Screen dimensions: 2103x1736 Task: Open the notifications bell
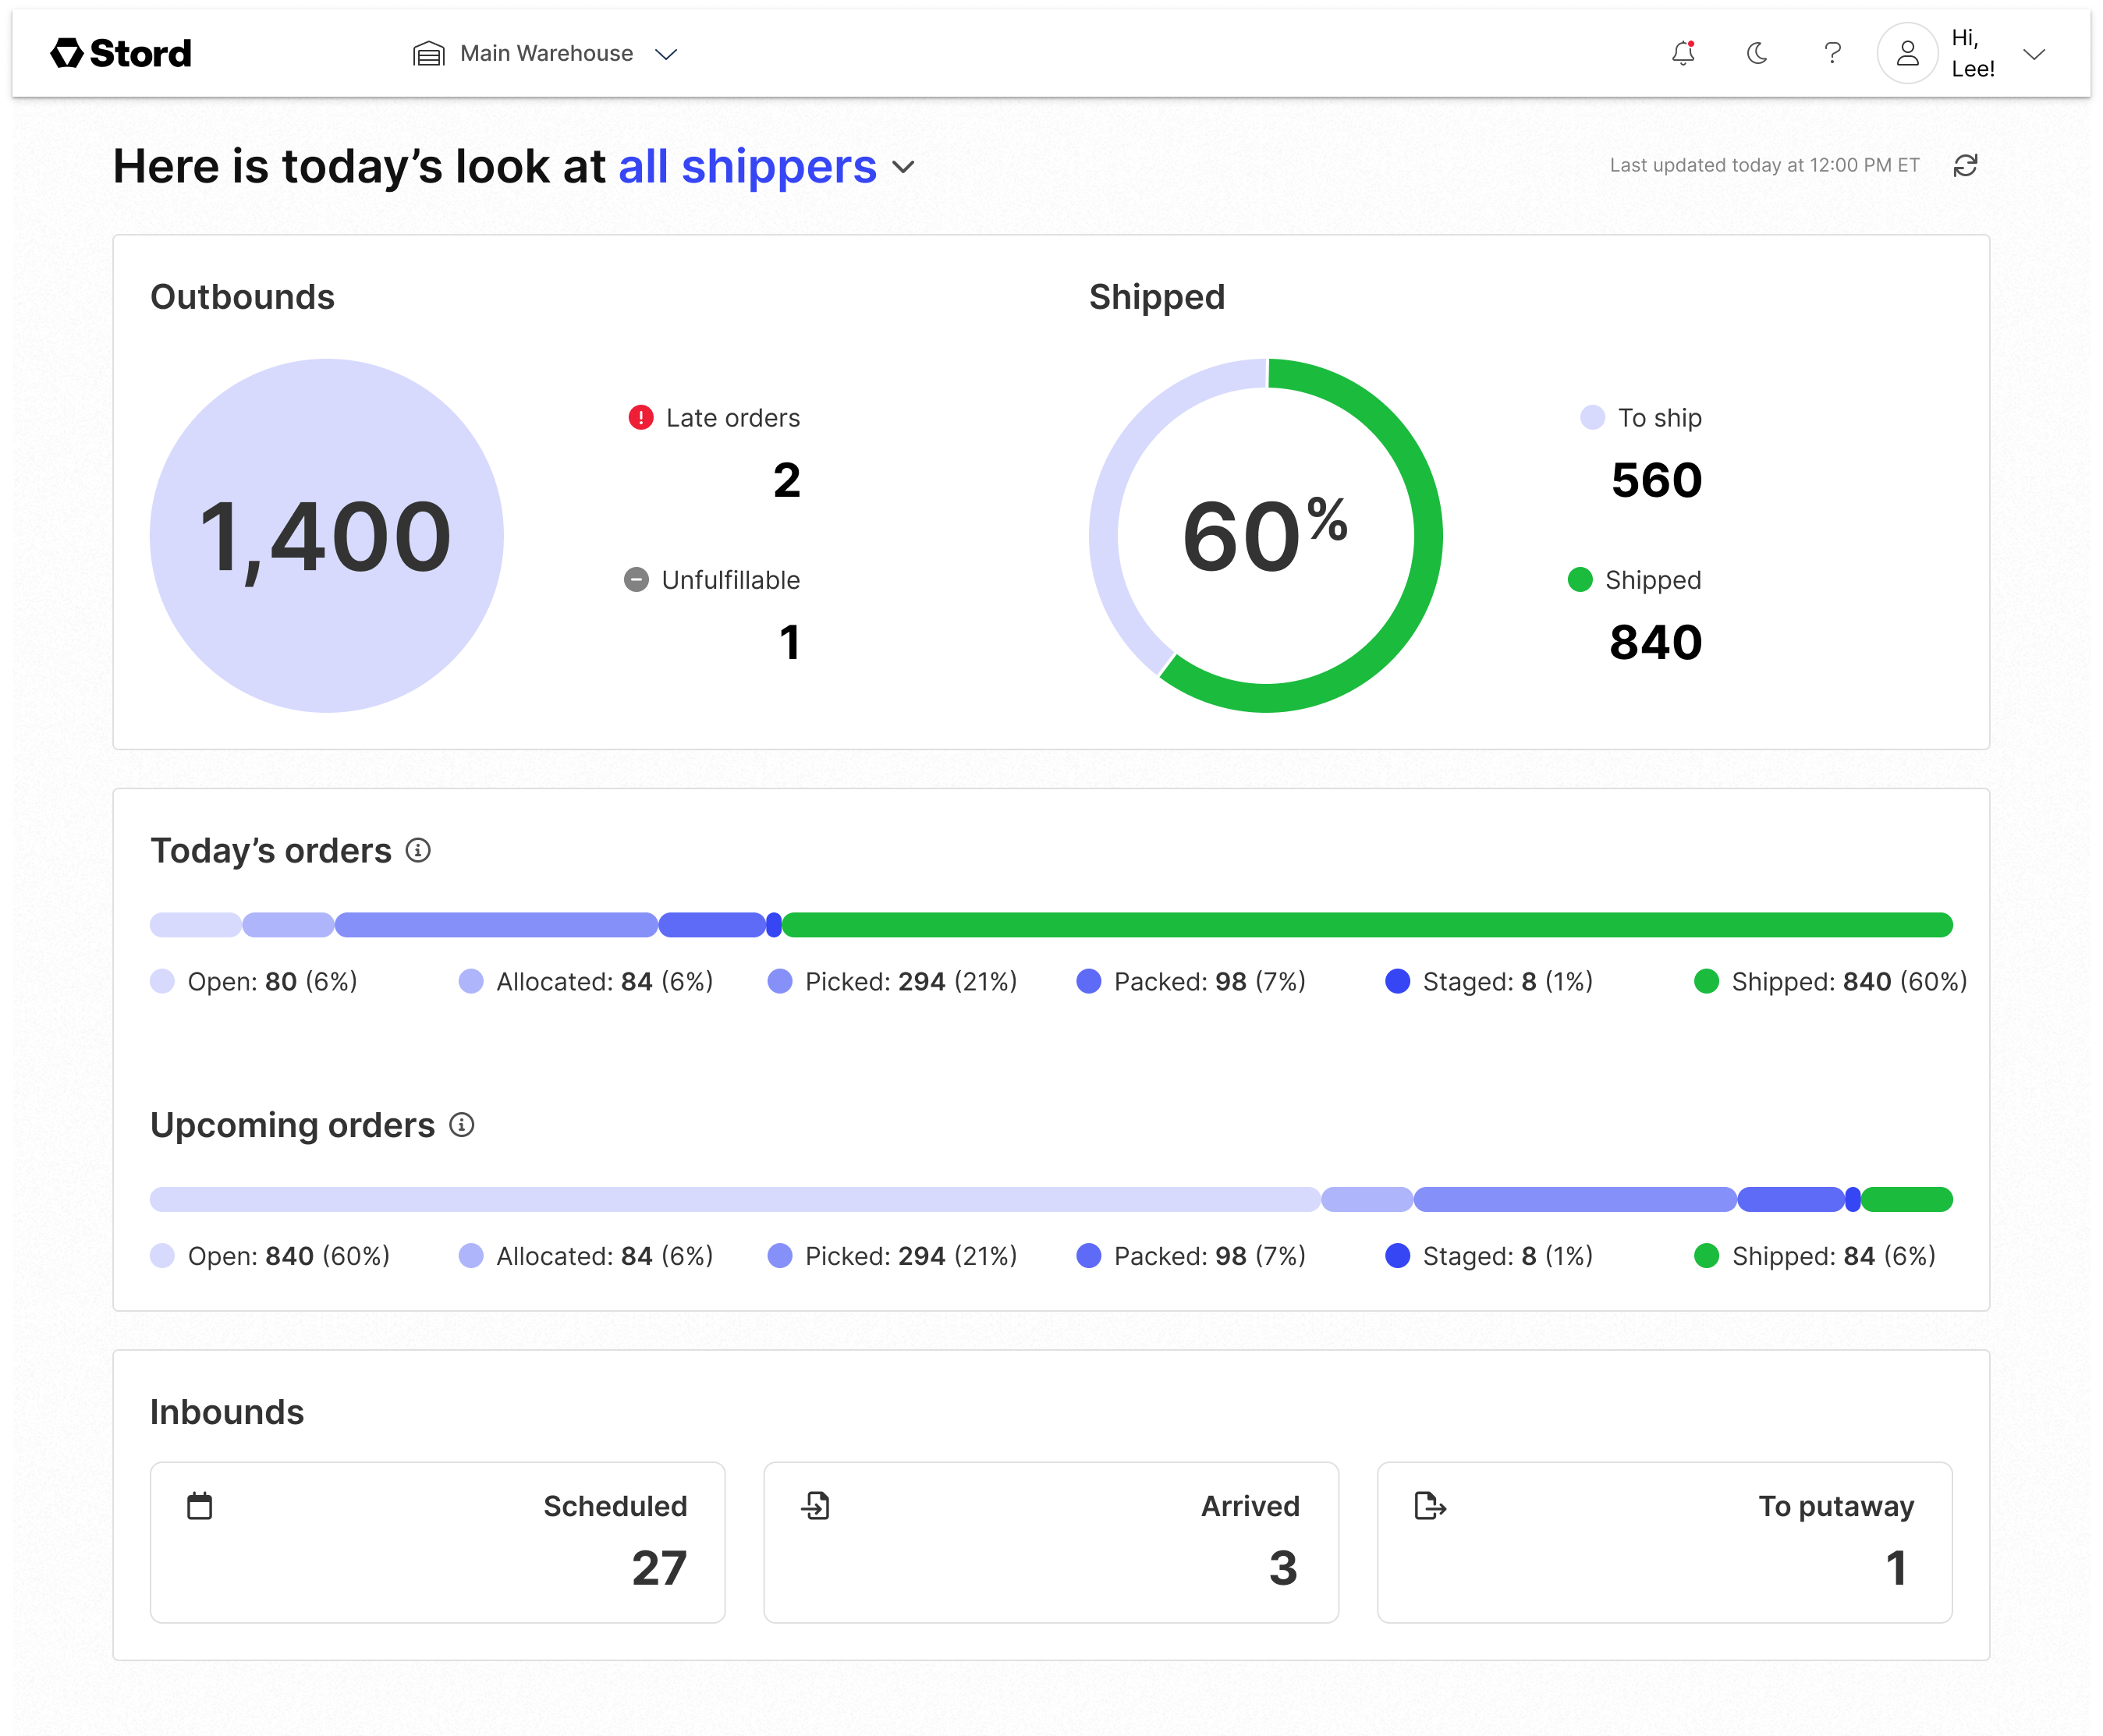click(x=1683, y=53)
